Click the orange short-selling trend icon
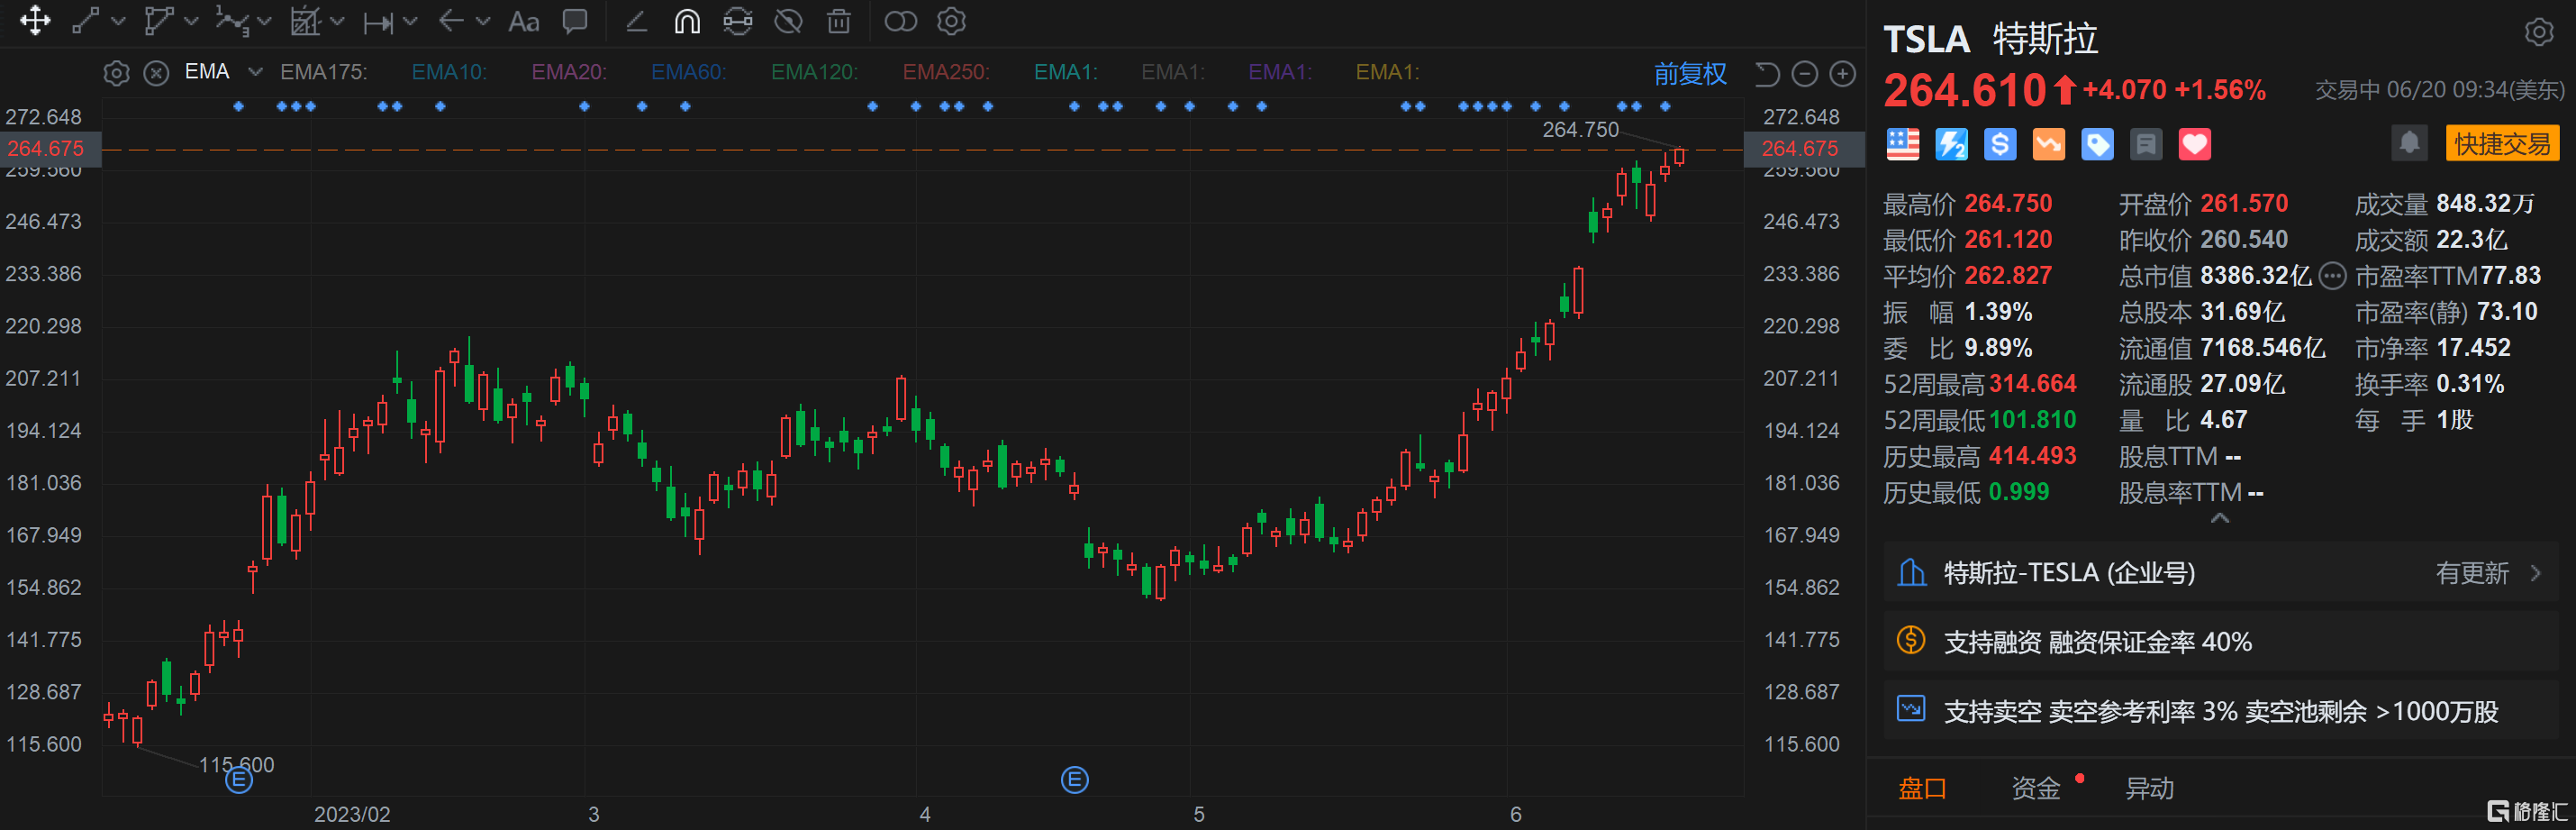This screenshot has width=2576, height=830. tap(2048, 144)
